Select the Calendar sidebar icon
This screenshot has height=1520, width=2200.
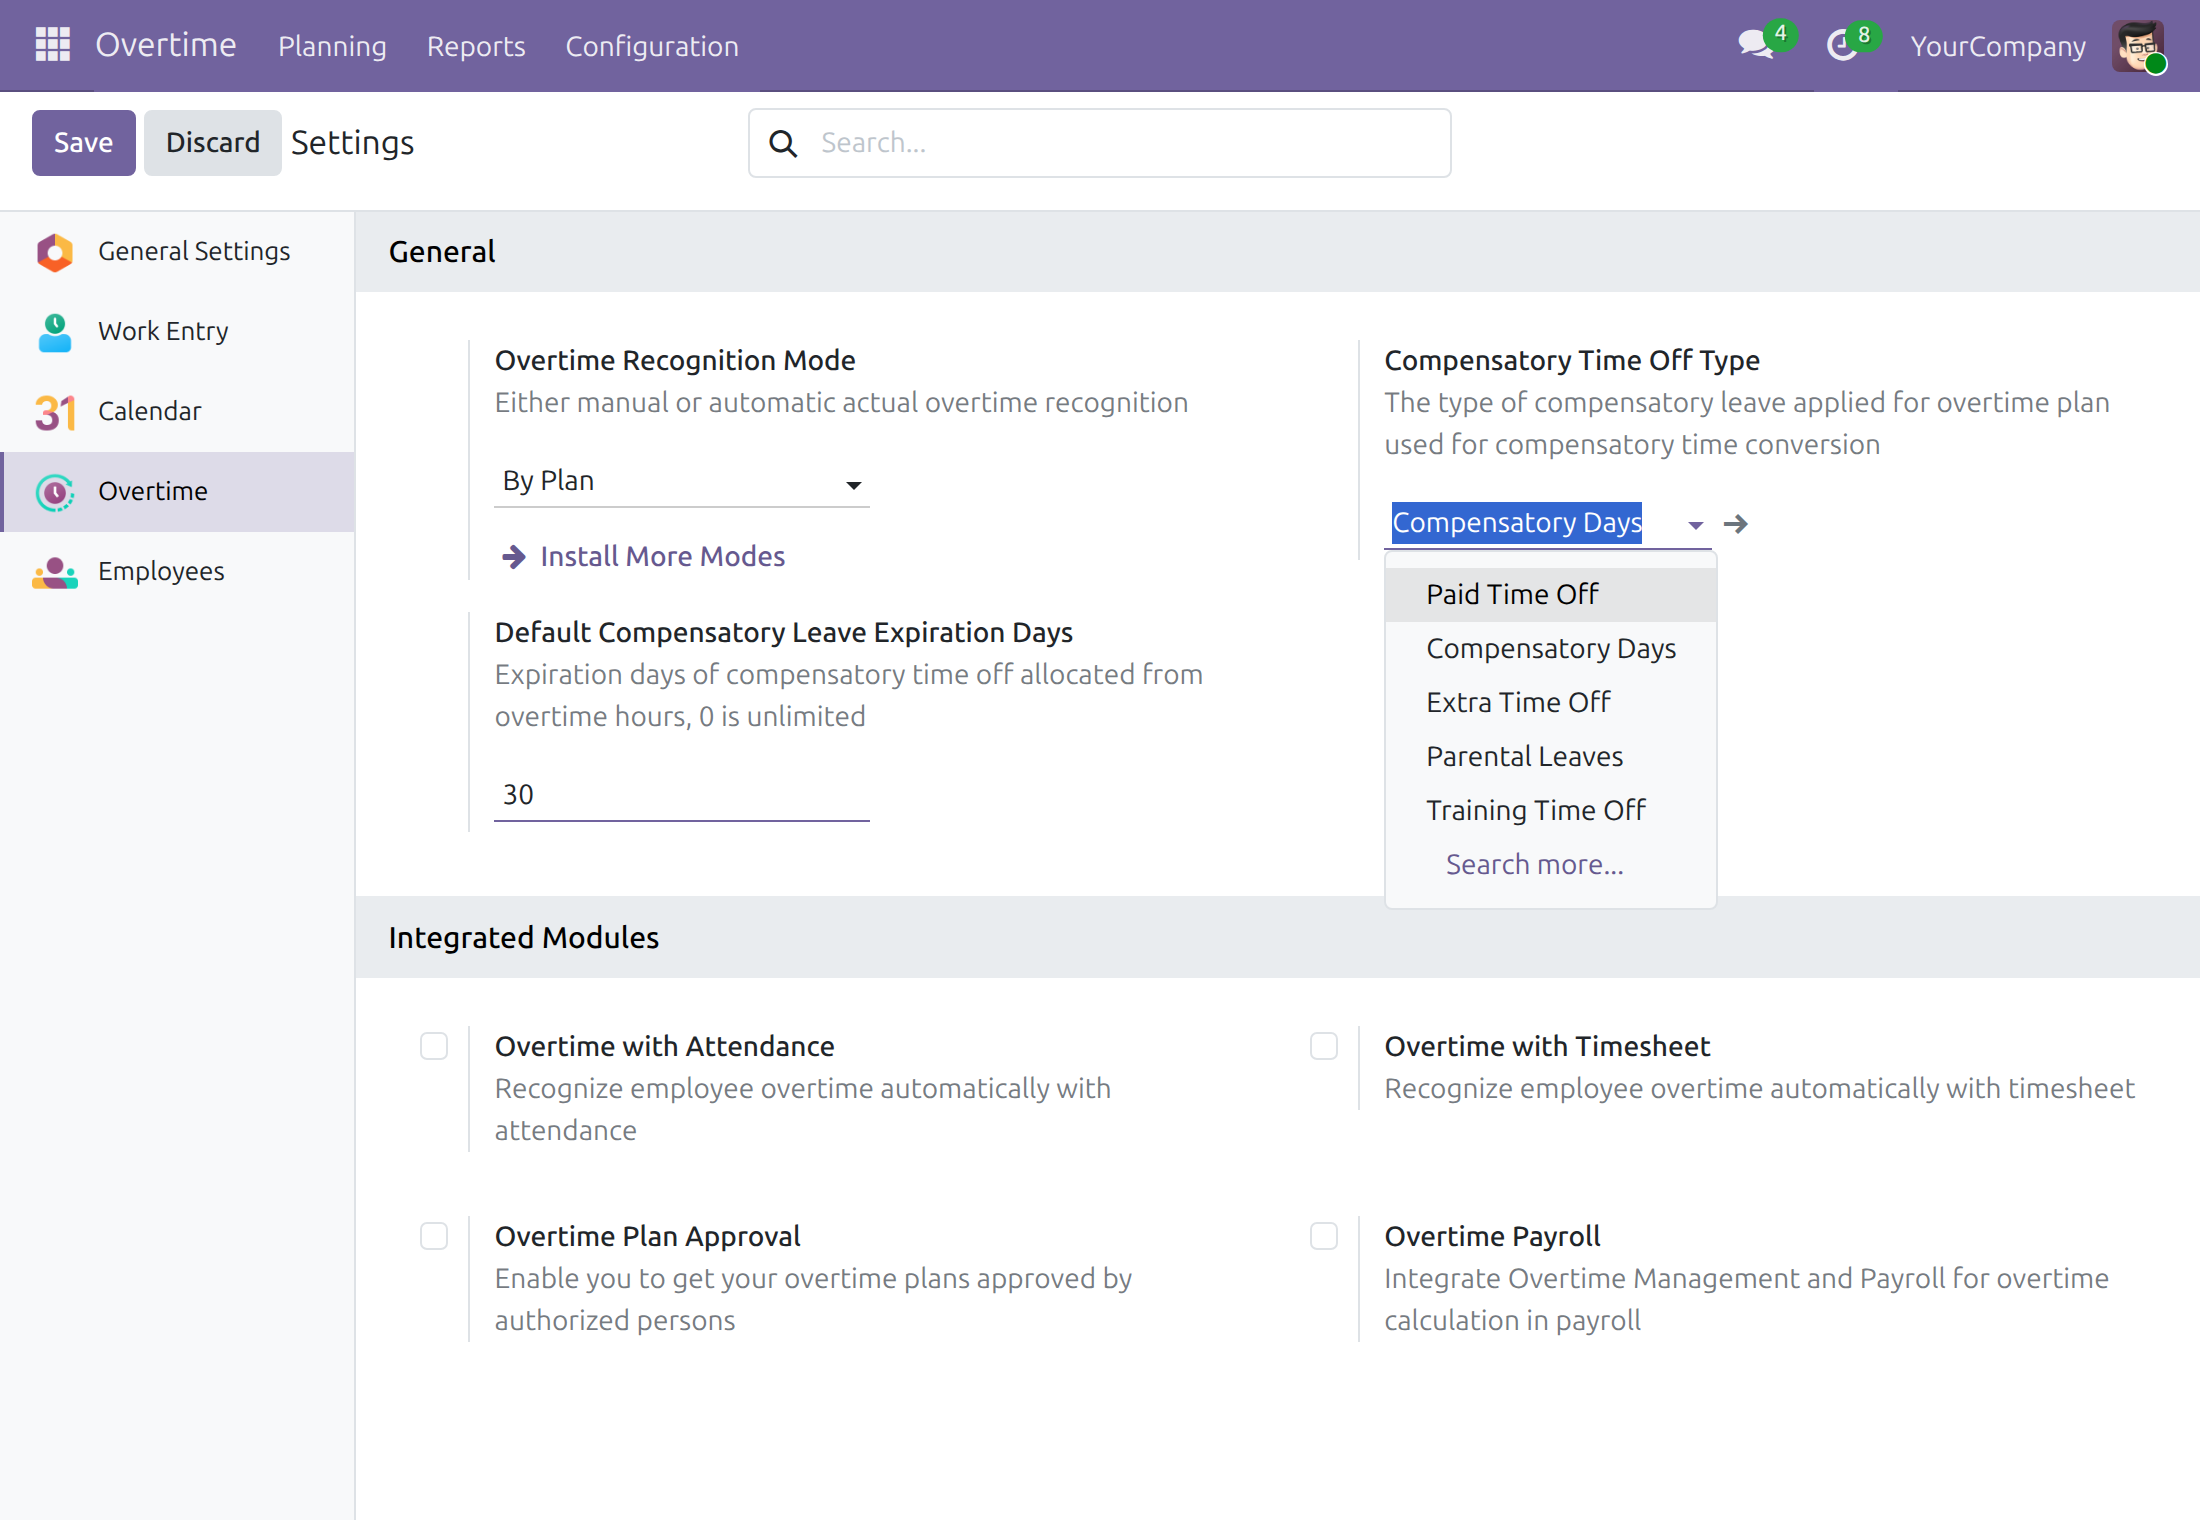[x=55, y=412]
